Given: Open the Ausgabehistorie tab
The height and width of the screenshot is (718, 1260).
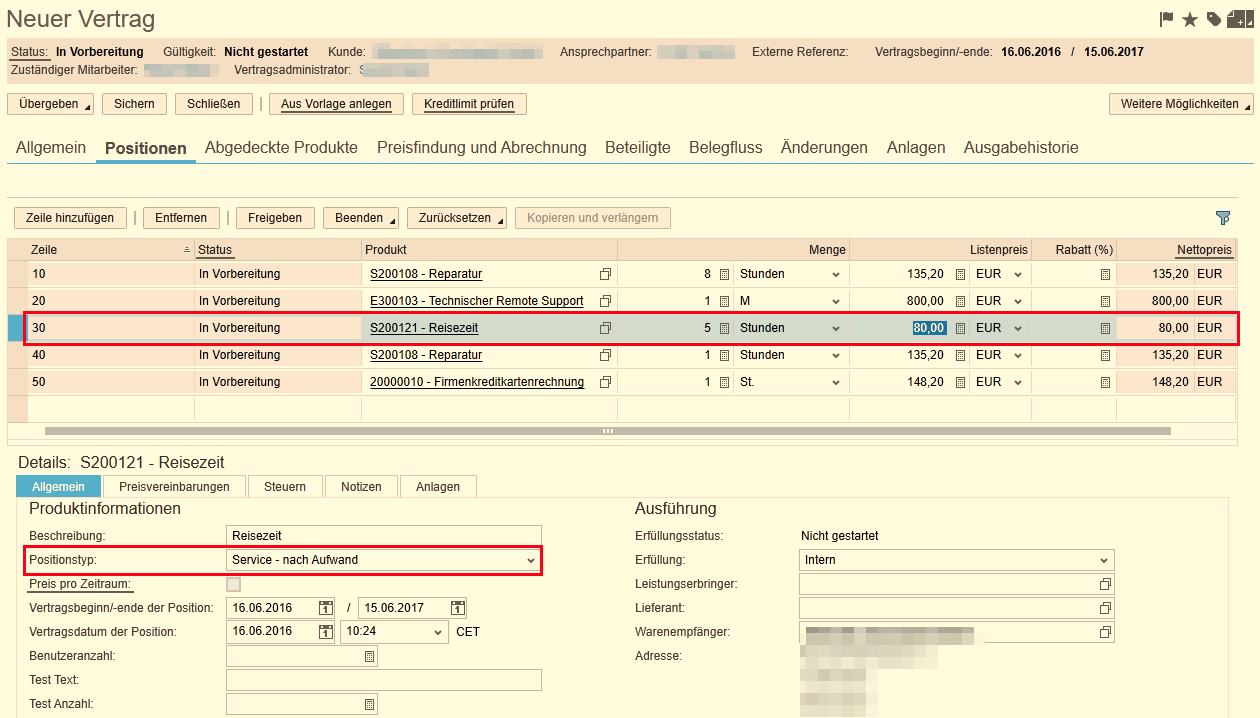Looking at the screenshot, I should [x=1021, y=147].
